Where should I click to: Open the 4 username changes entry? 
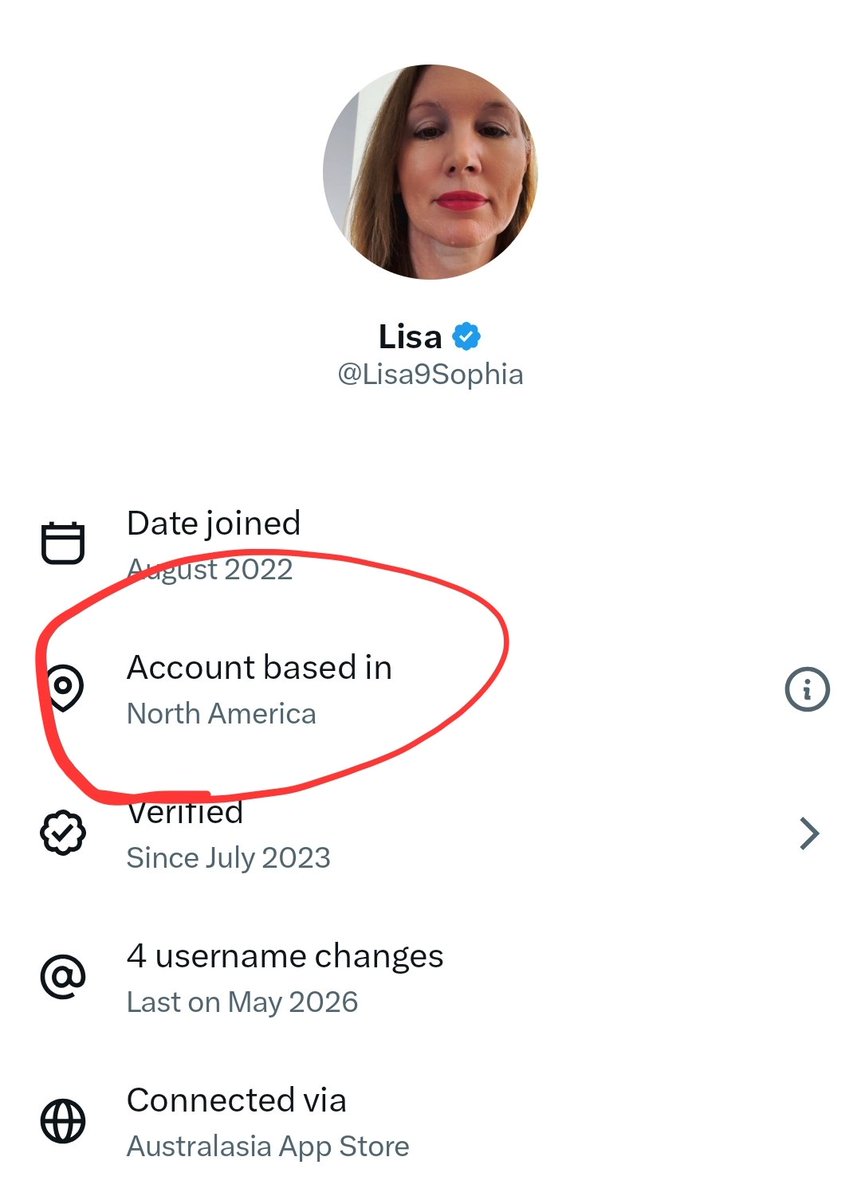click(x=430, y=977)
